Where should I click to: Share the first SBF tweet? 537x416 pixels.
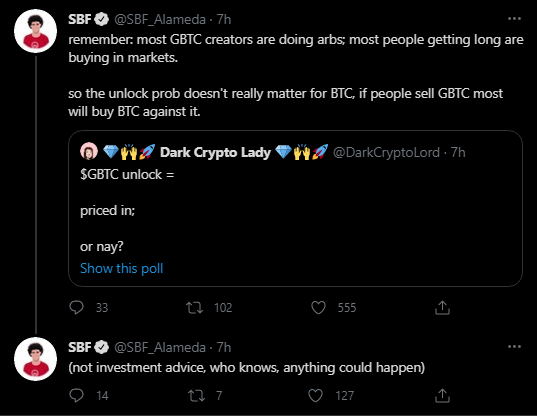[442, 307]
